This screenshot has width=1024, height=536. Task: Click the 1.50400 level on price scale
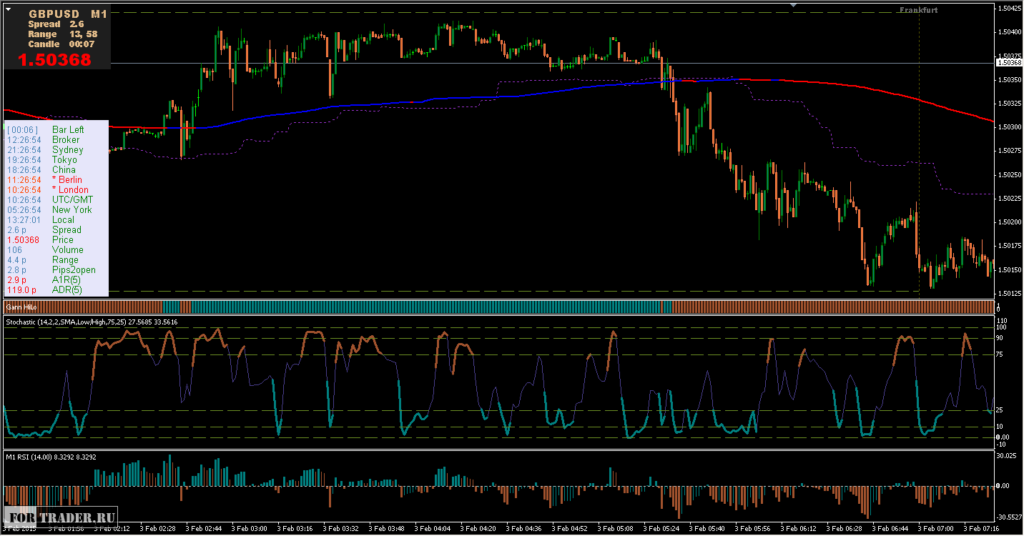point(1008,32)
